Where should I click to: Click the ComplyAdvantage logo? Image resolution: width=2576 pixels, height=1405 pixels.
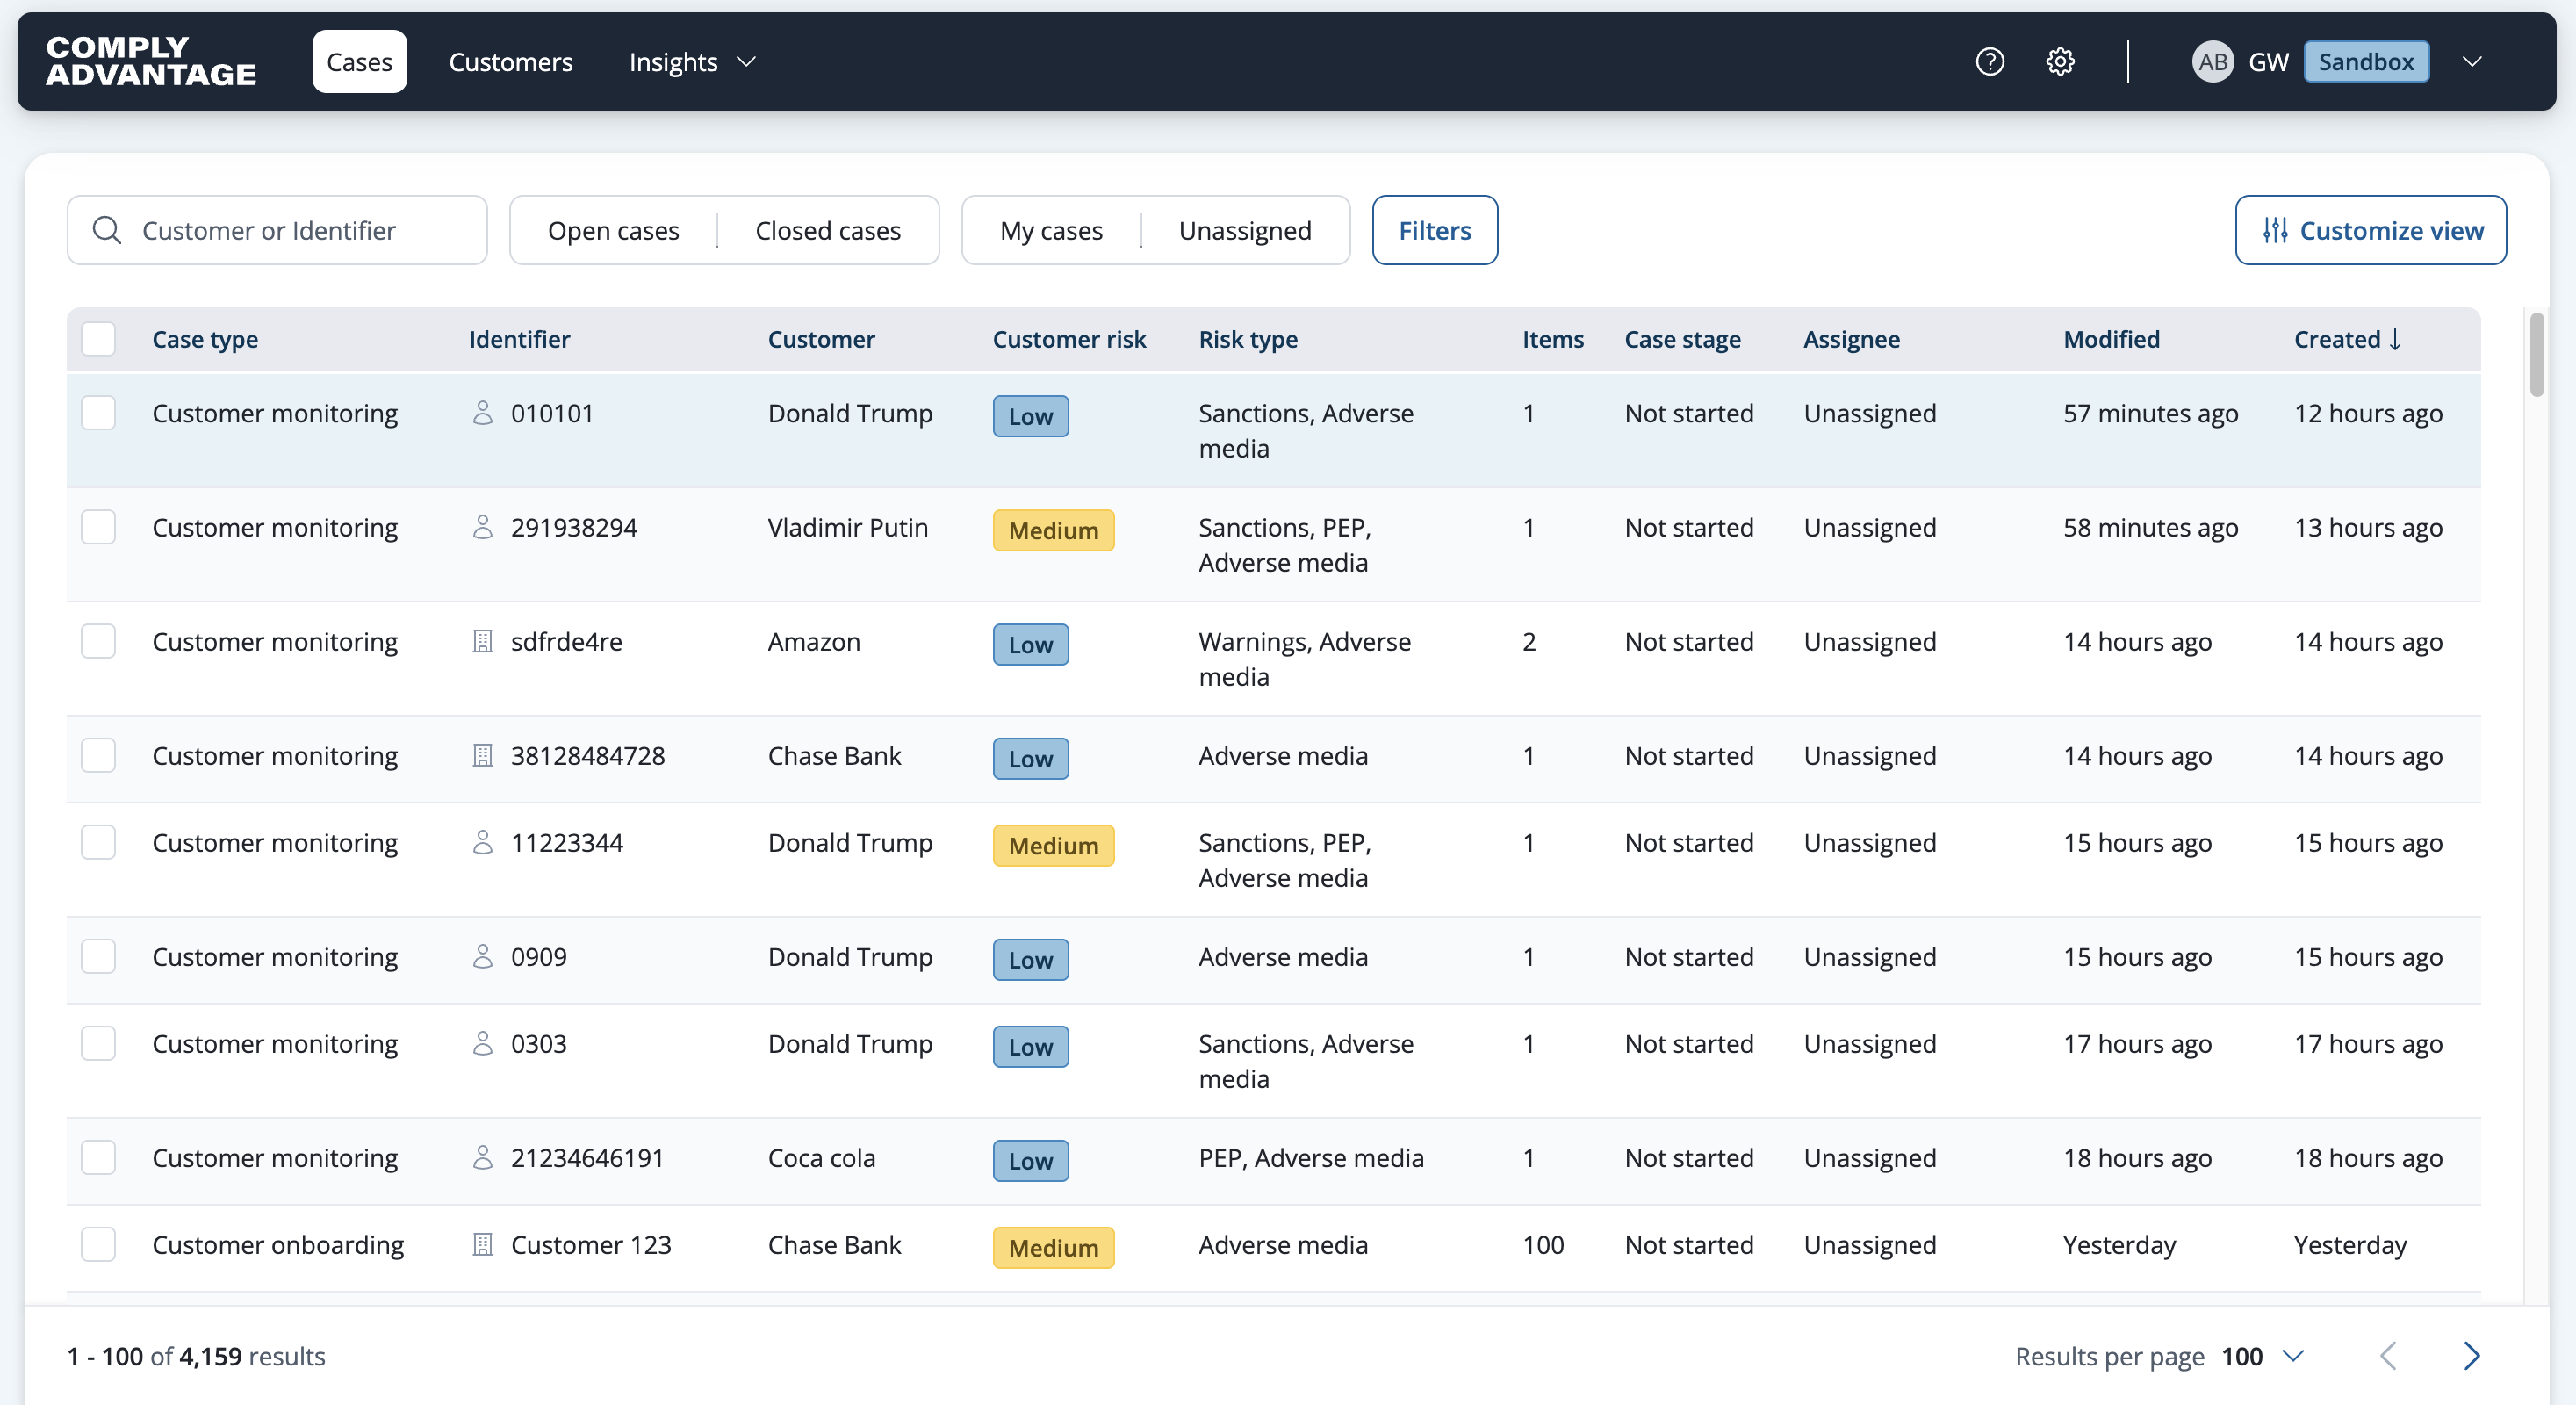click(x=151, y=61)
